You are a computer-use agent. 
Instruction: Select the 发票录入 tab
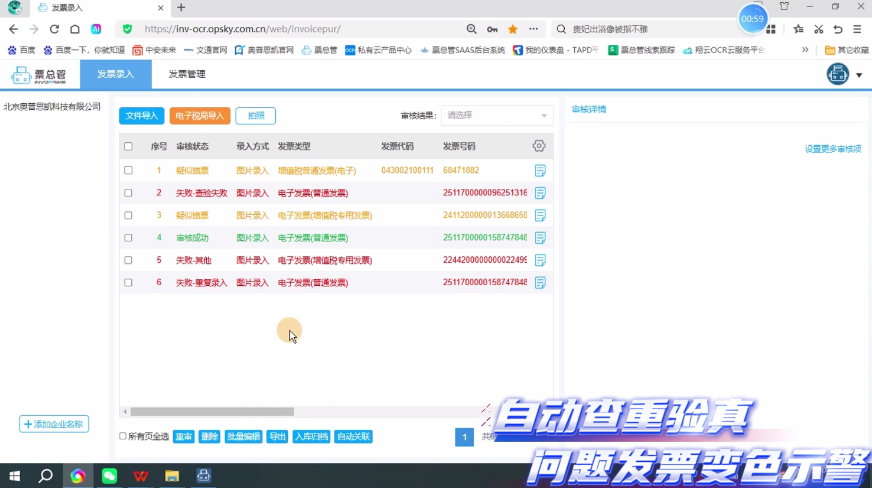(x=116, y=74)
